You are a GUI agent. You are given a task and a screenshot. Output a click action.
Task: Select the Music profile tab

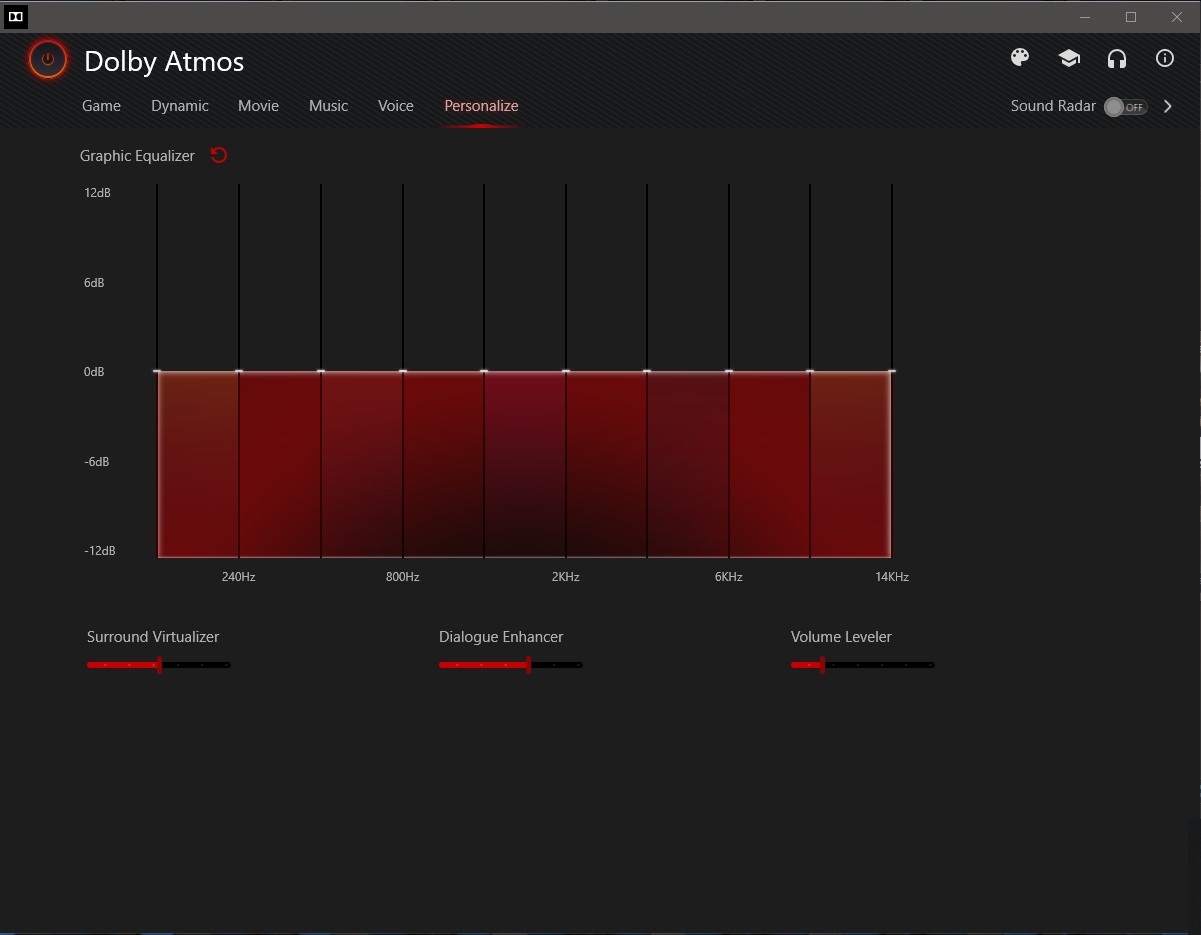328,106
